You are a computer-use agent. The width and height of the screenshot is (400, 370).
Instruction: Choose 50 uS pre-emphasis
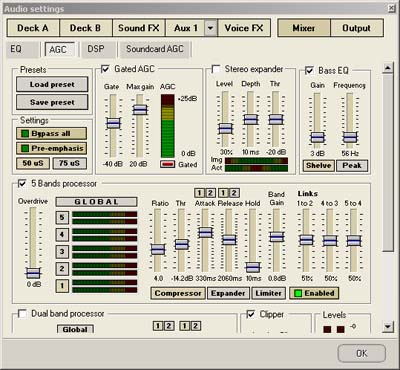coord(33,163)
